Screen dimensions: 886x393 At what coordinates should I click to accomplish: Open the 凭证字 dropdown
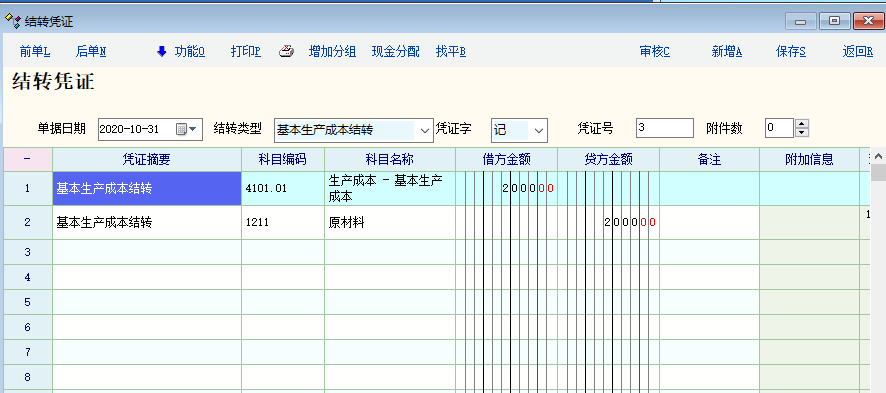[539, 130]
